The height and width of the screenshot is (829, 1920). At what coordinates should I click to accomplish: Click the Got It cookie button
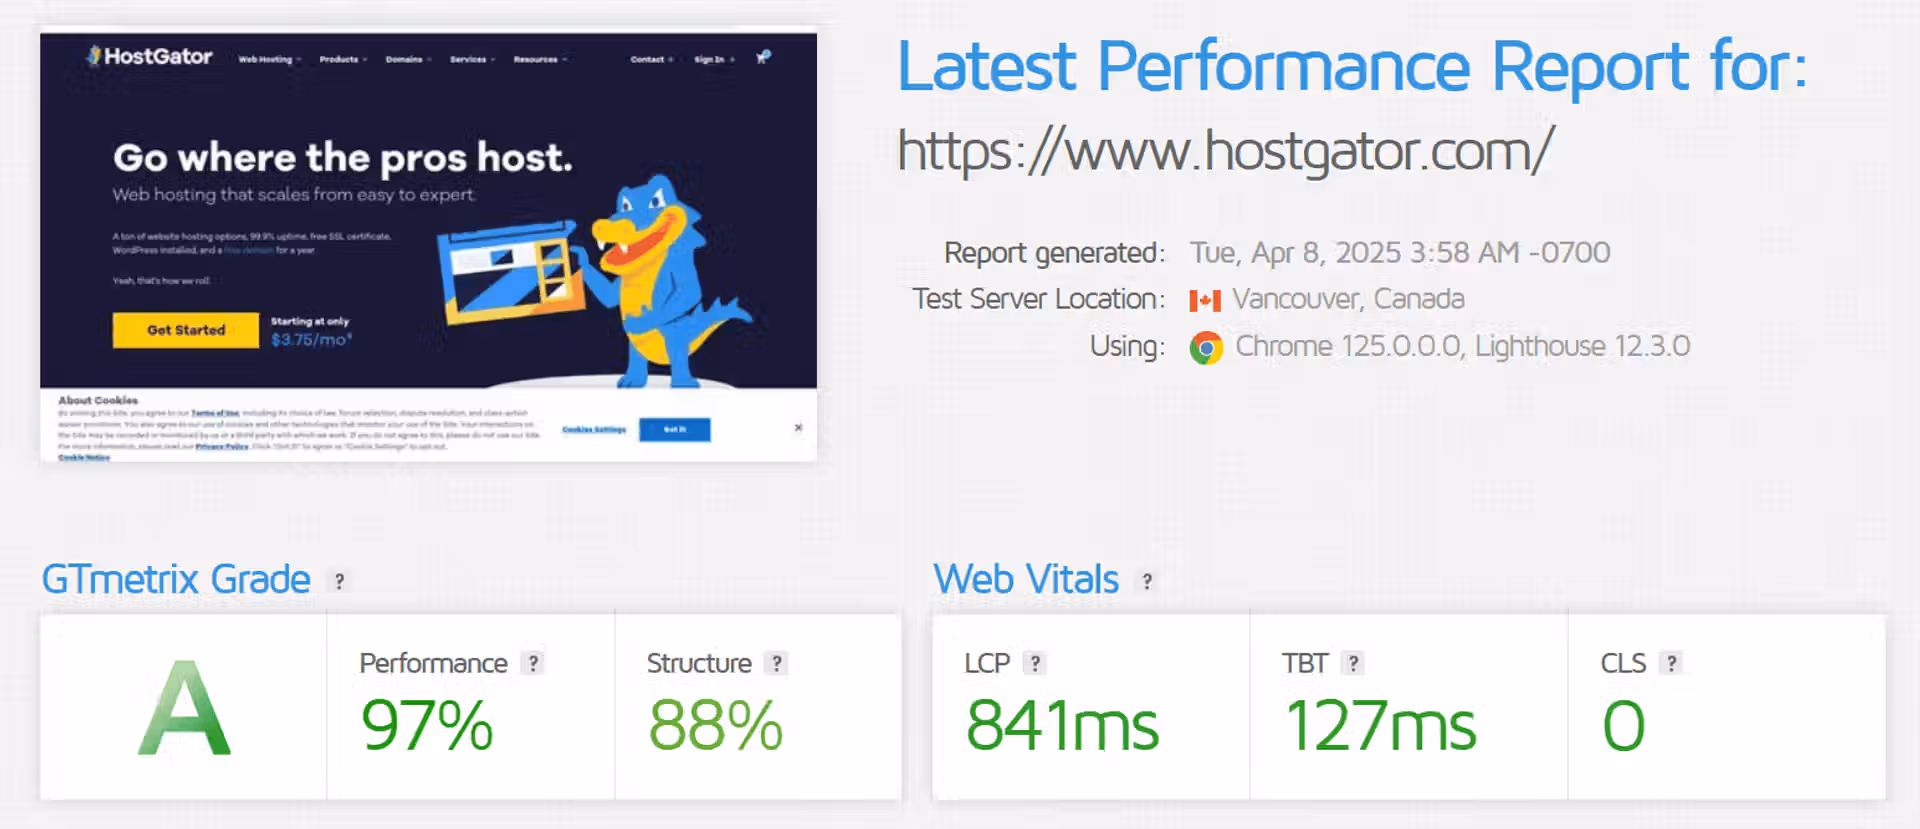pyautogui.click(x=675, y=429)
